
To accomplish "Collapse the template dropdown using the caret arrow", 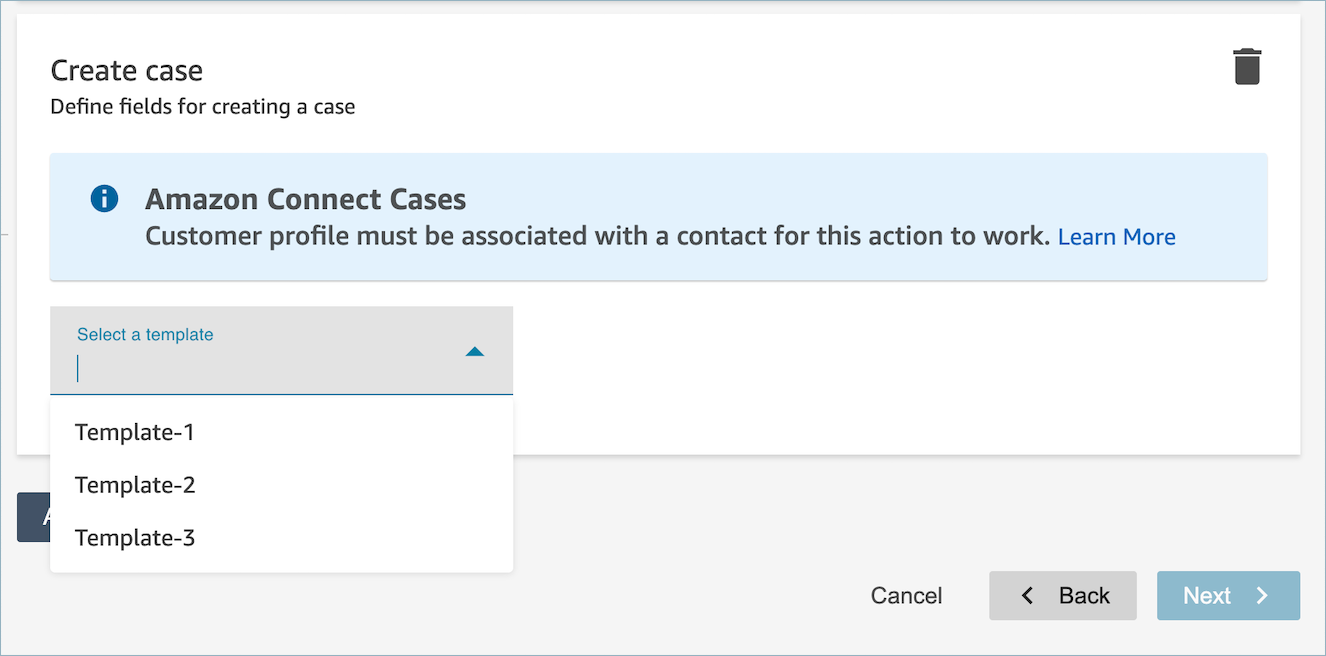I will click(475, 351).
